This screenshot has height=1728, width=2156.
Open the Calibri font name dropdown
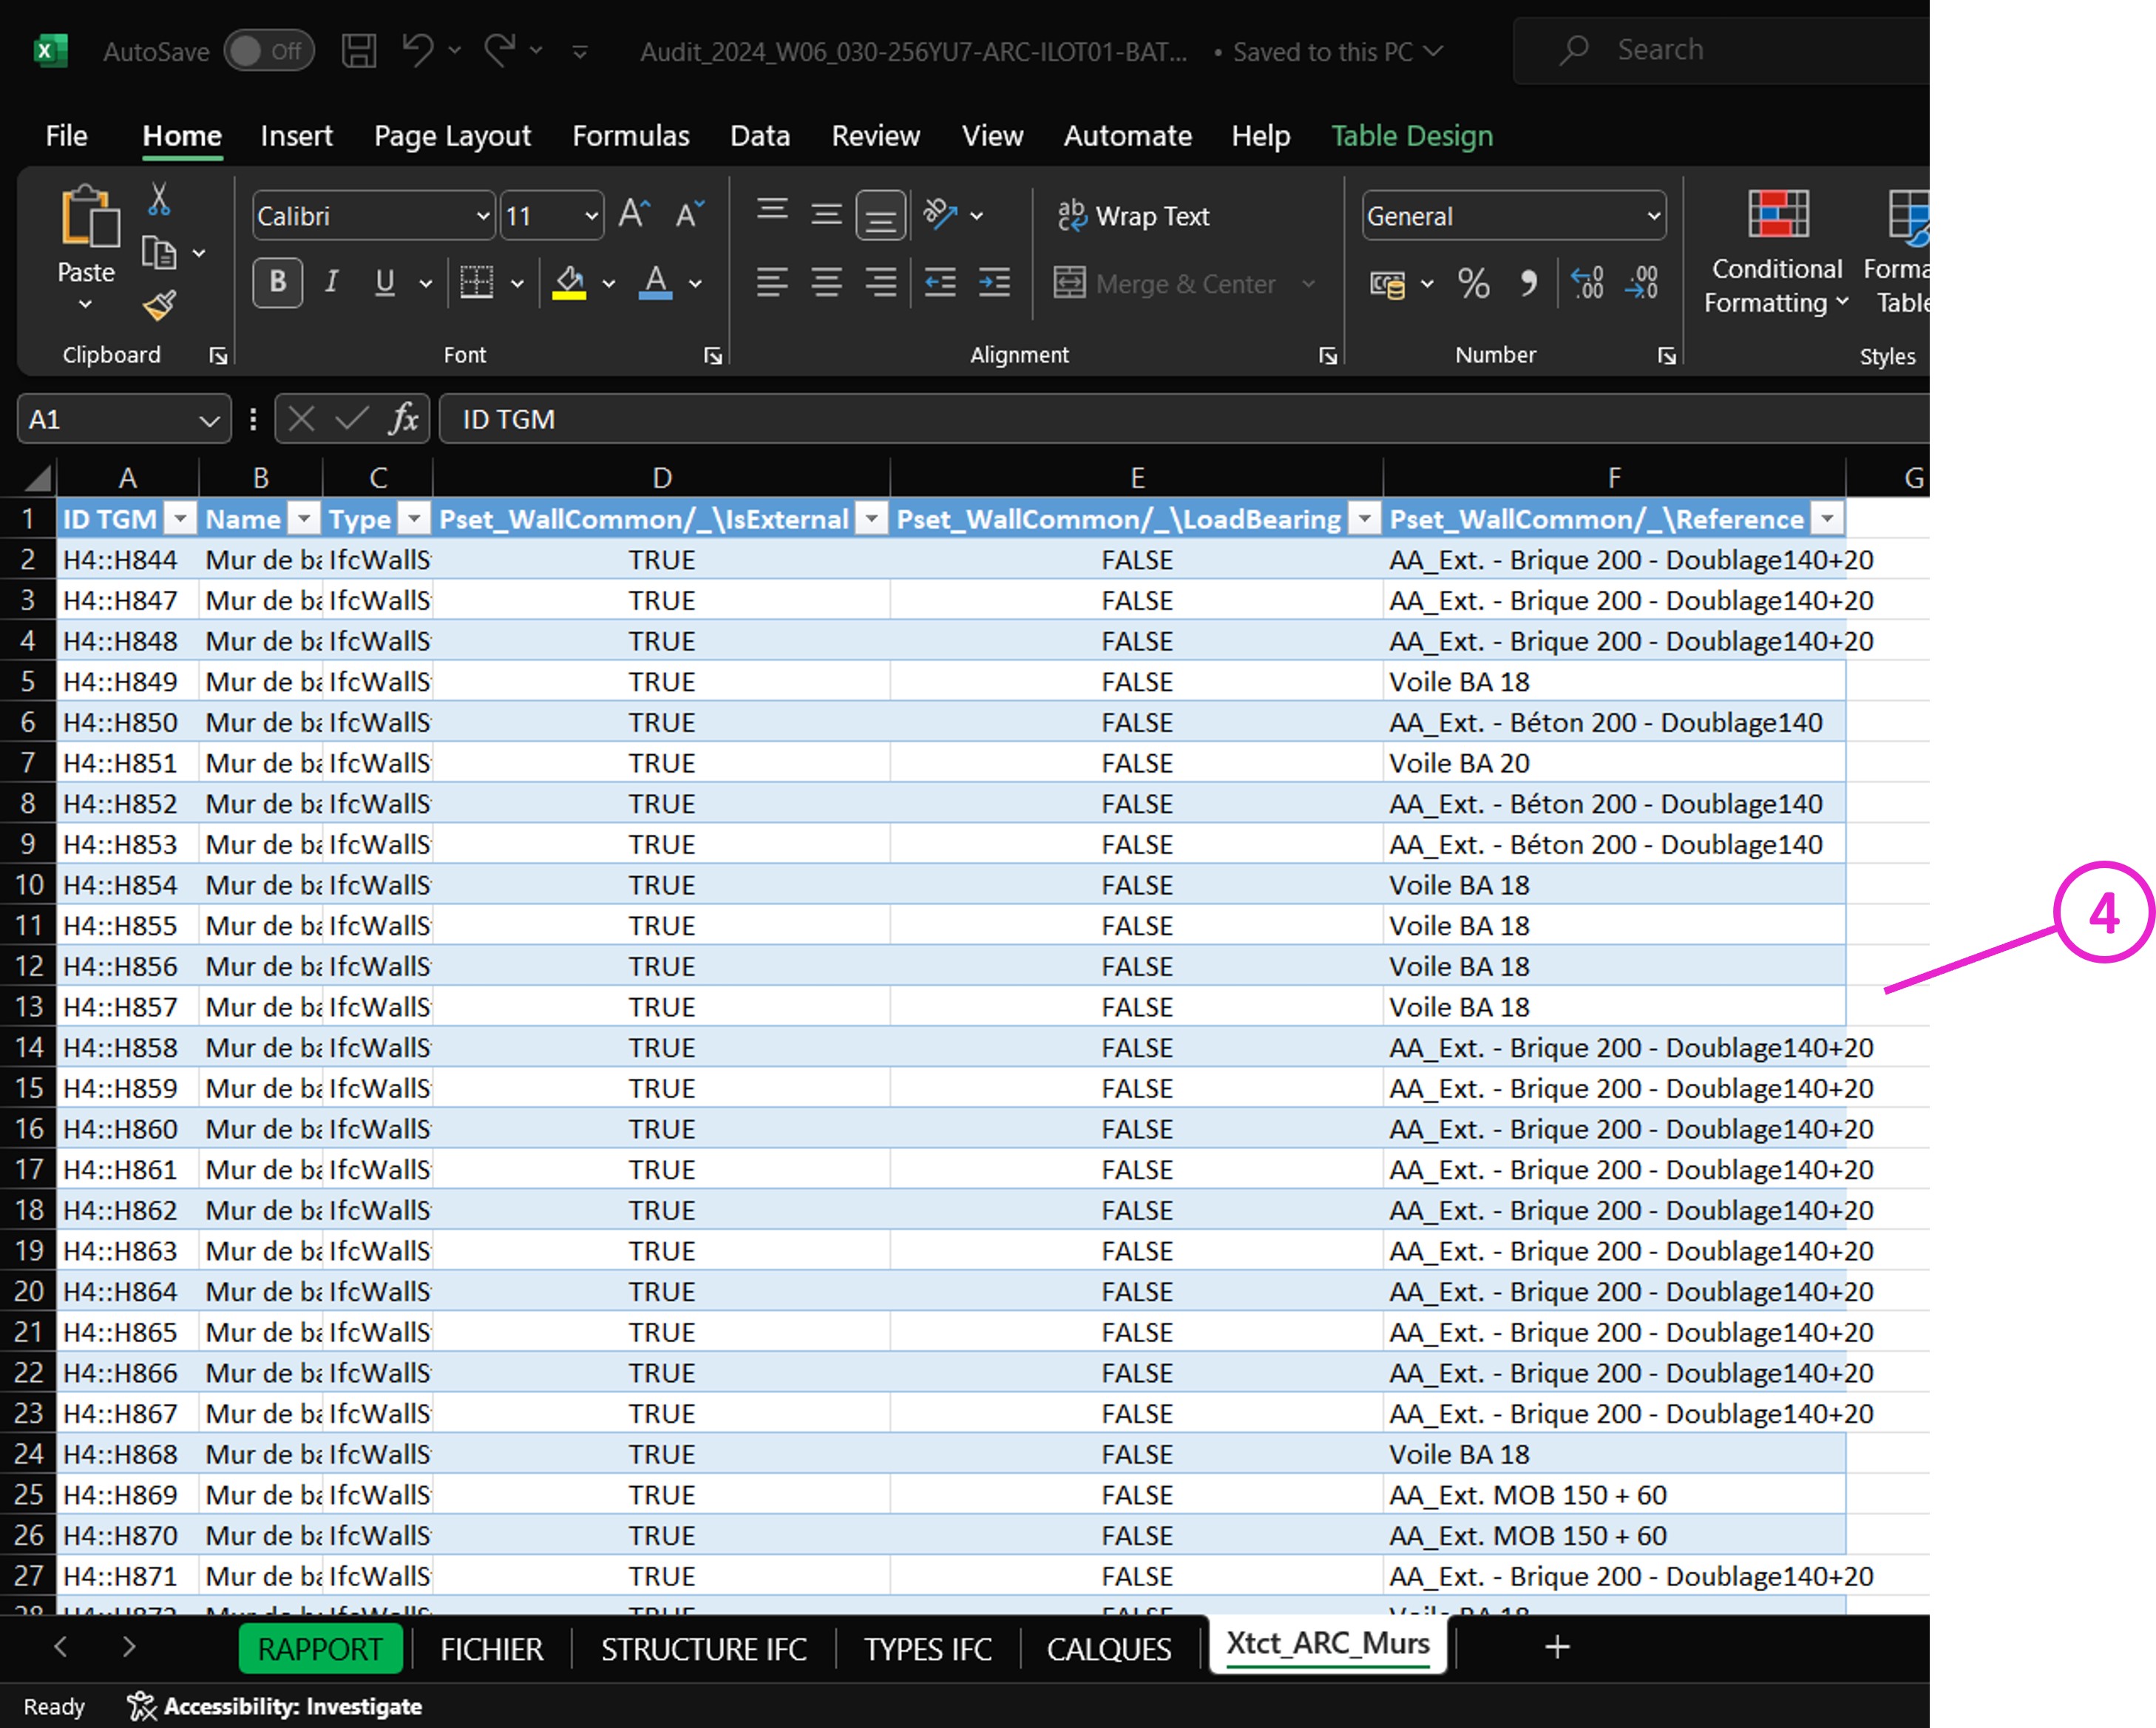pyautogui.click(x=482, y=216)
